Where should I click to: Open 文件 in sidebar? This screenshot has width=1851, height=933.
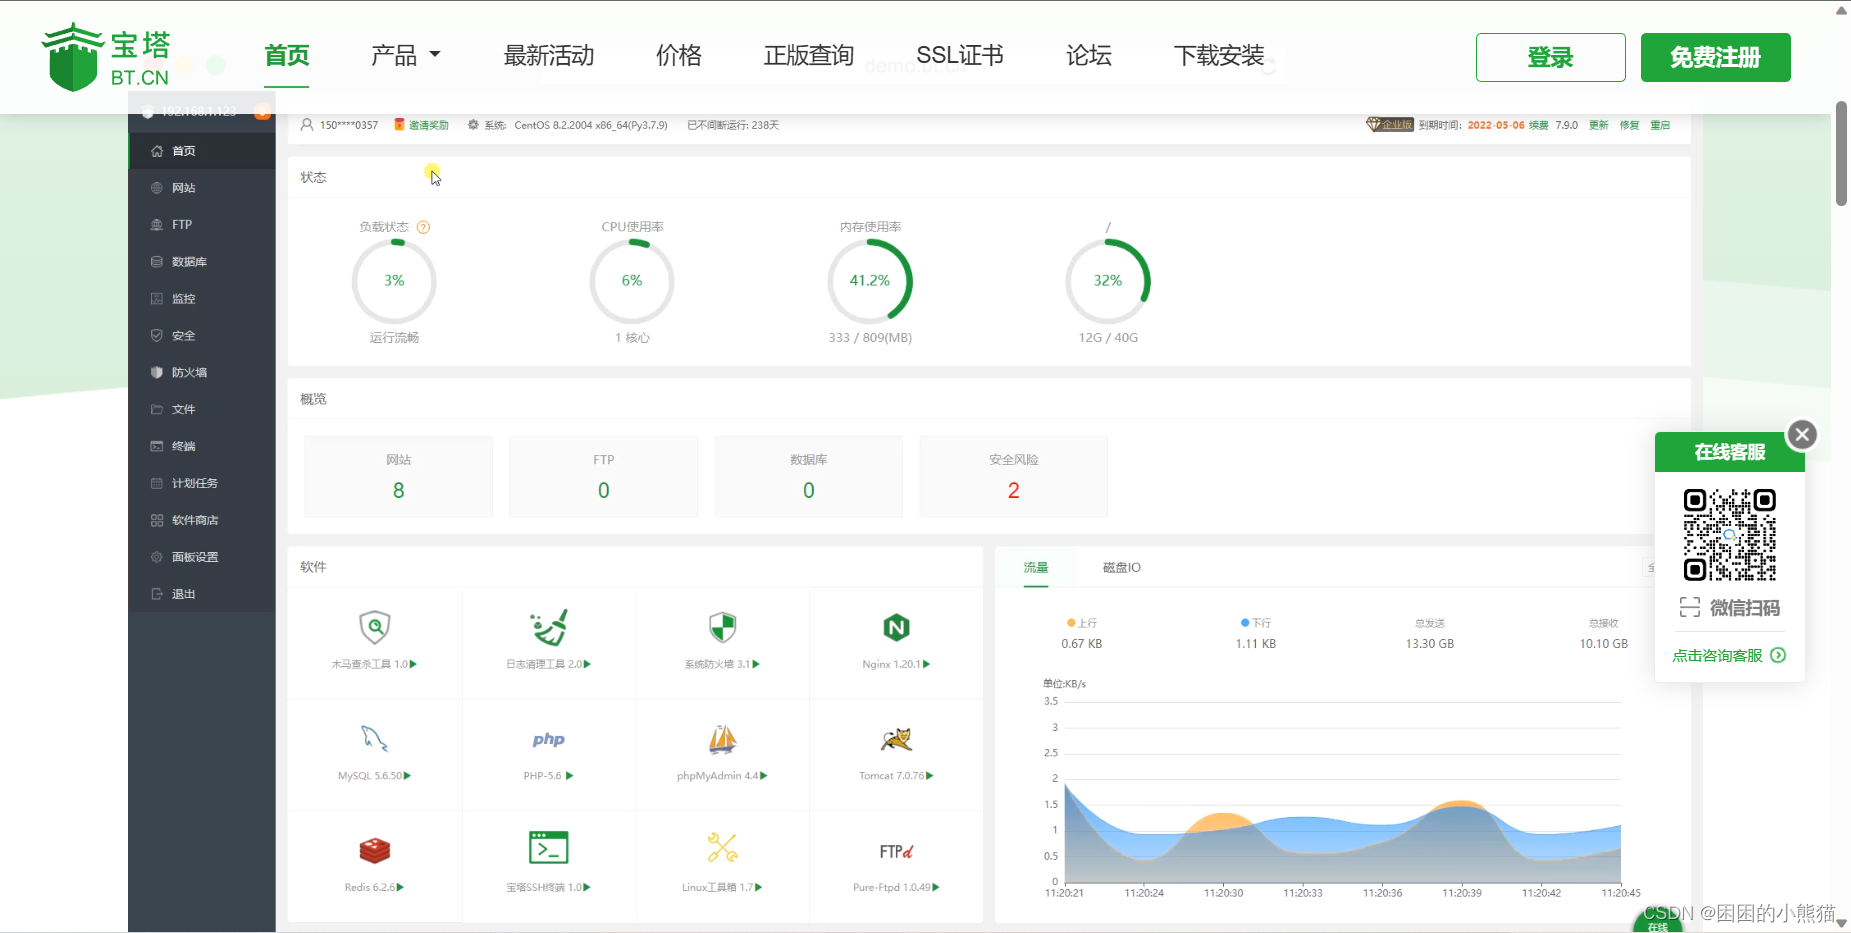pyautogui.click(x=202, y=409)
